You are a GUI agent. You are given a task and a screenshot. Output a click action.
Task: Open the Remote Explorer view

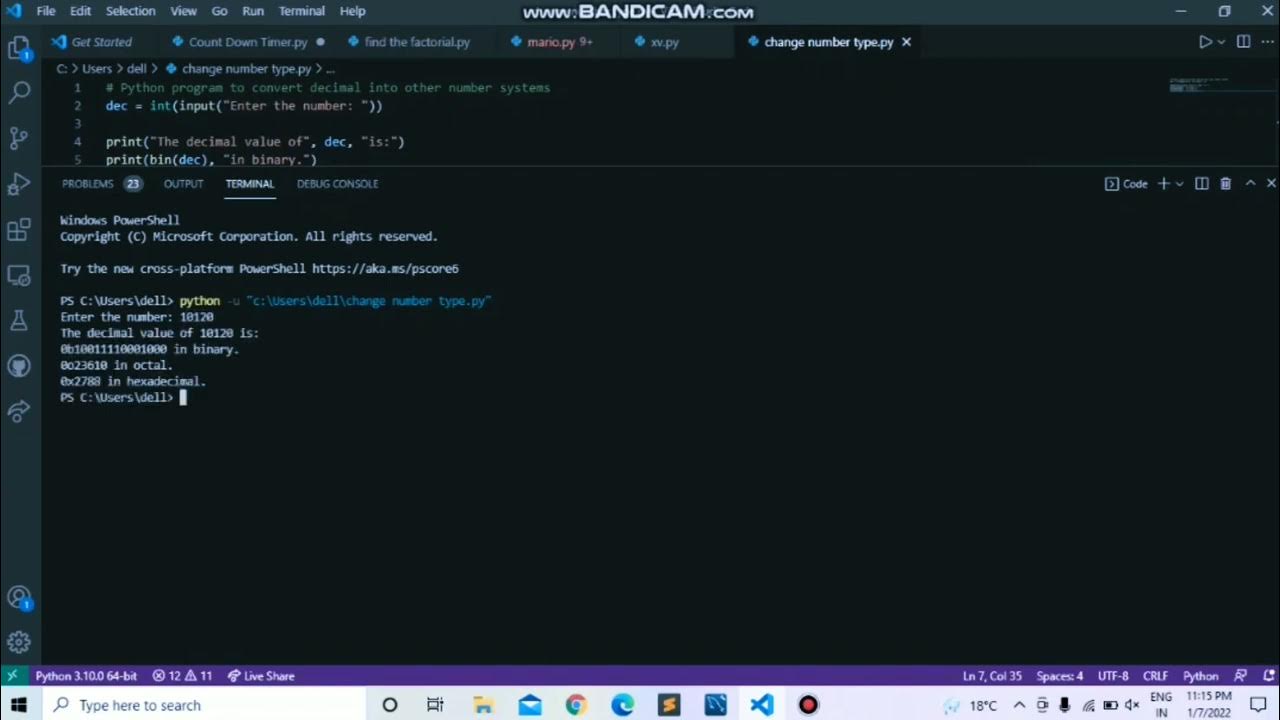[19, 275]
